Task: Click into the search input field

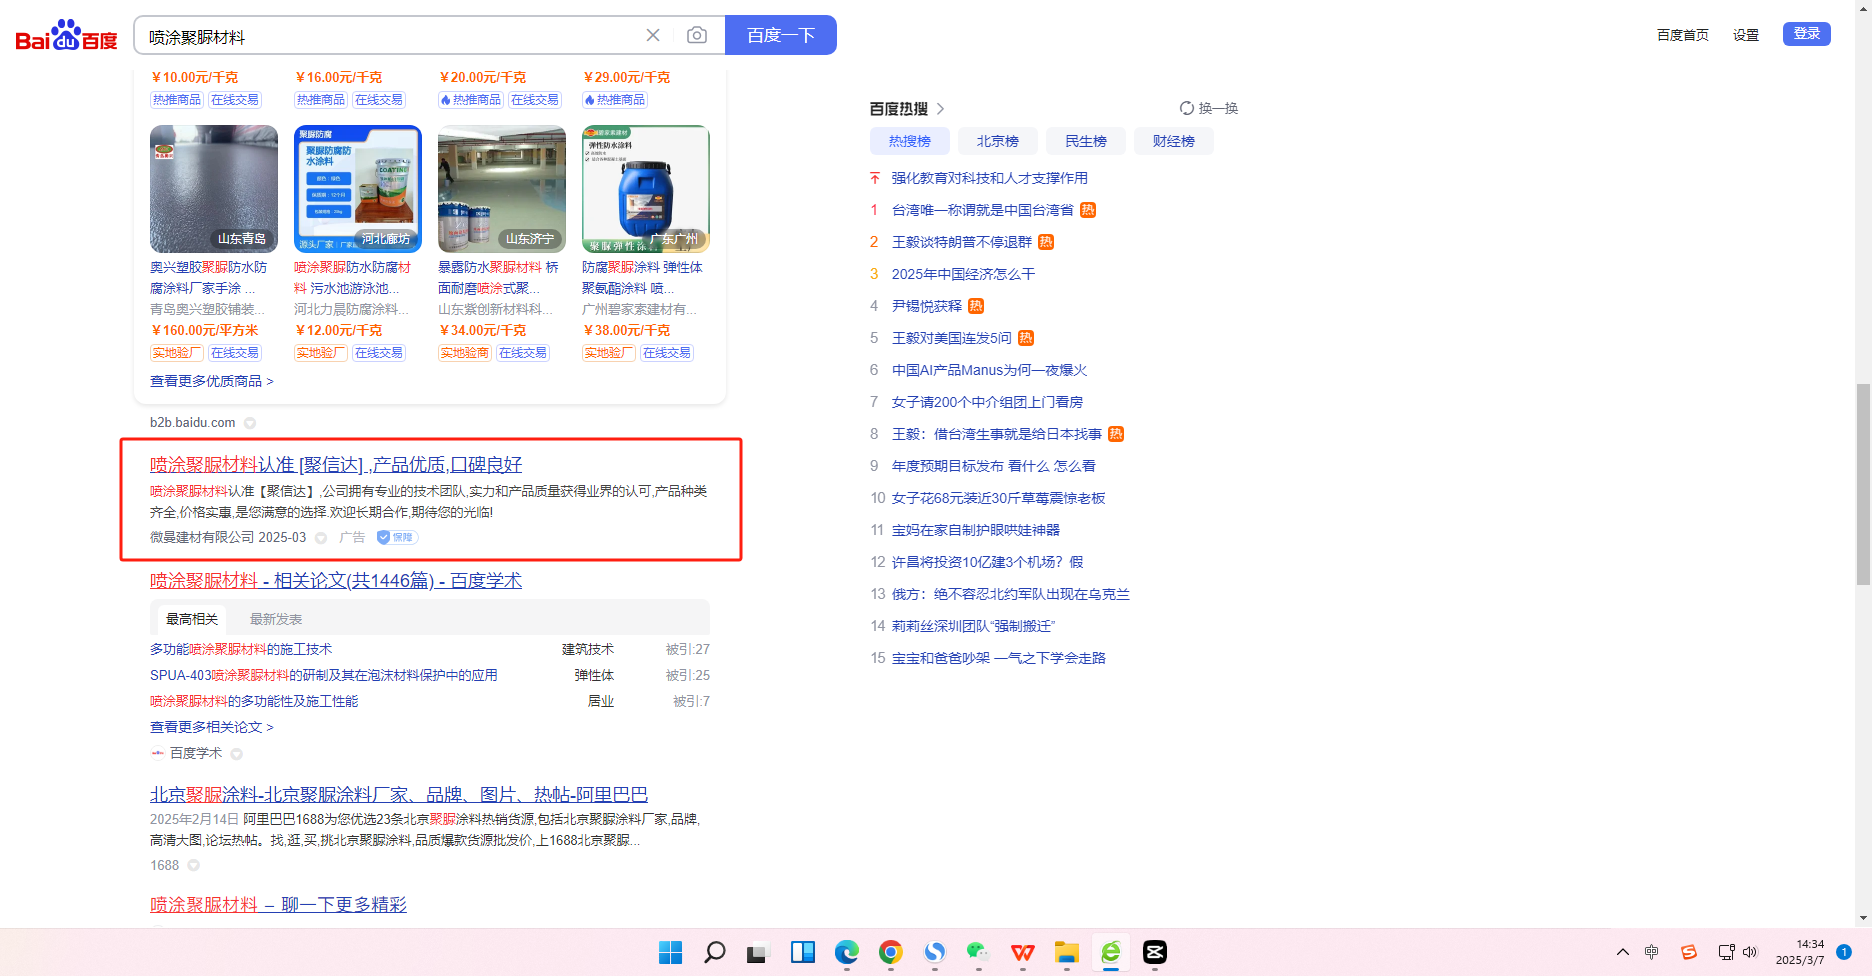Action: click(x=390, y=37)
